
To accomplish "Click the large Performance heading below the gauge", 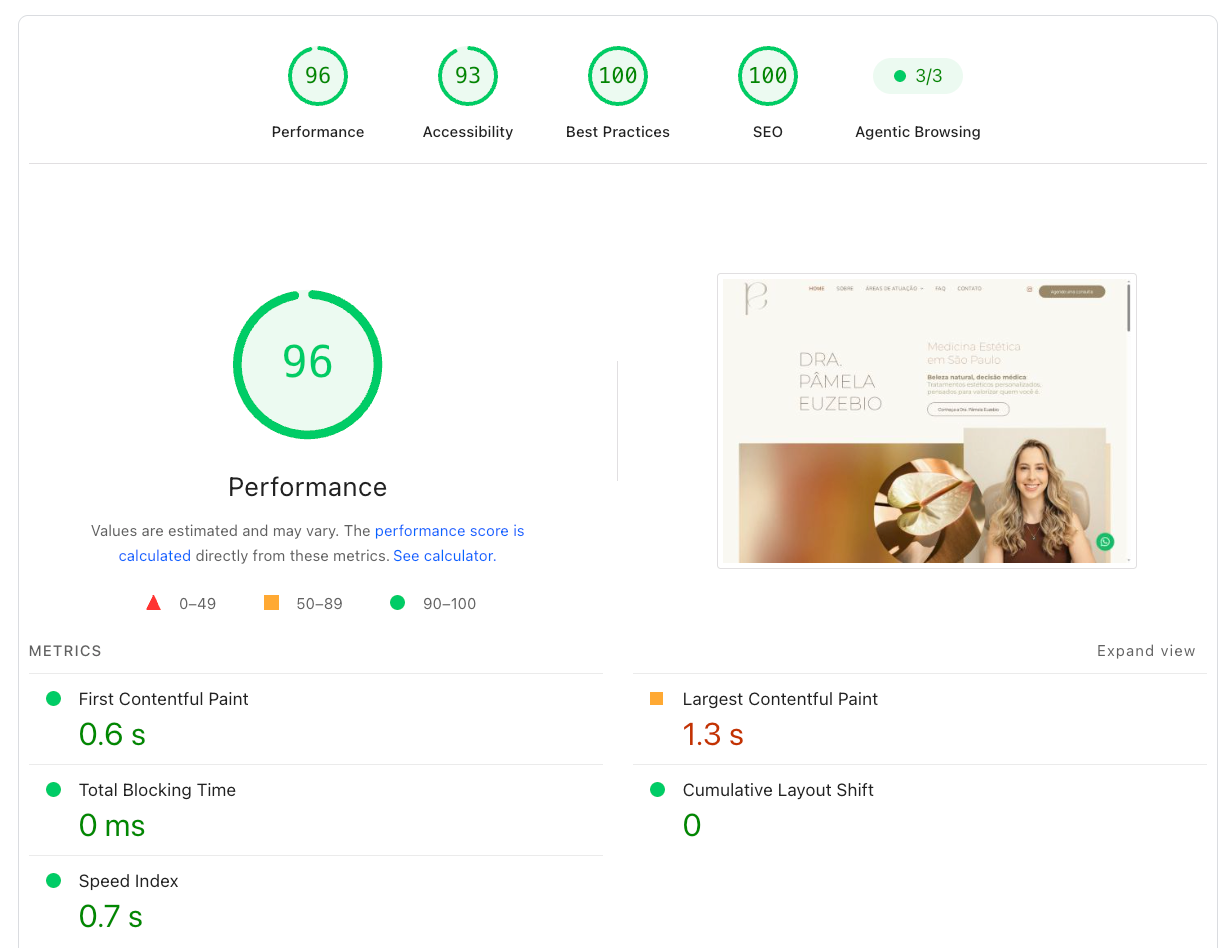I will click(308, 487).
